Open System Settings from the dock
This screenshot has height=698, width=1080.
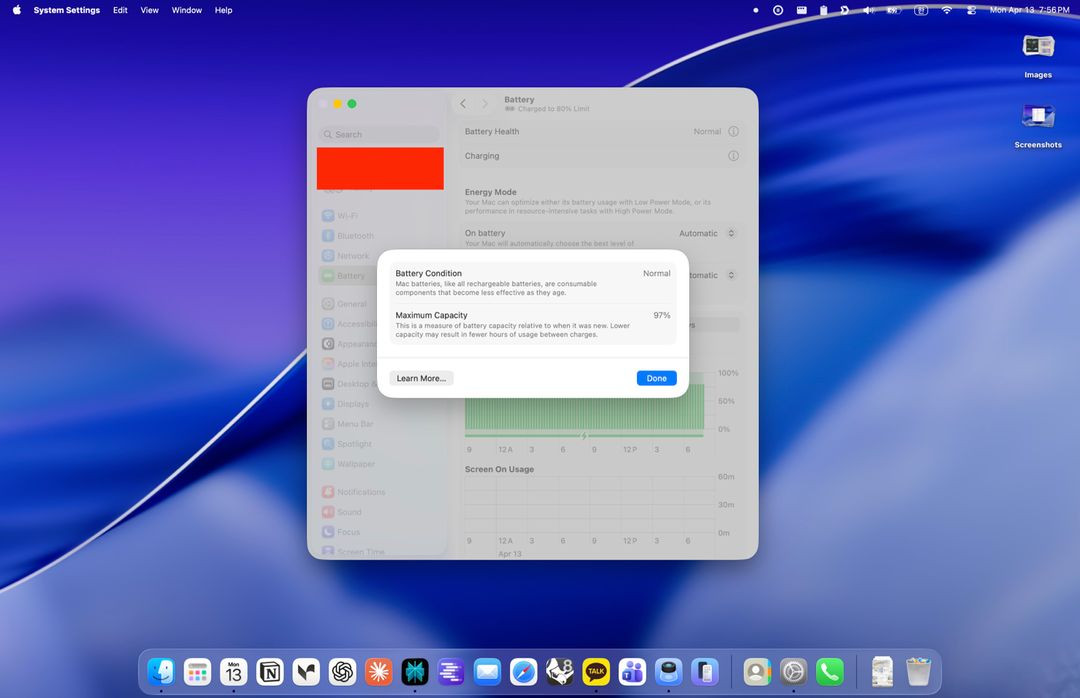pos(793,672)
